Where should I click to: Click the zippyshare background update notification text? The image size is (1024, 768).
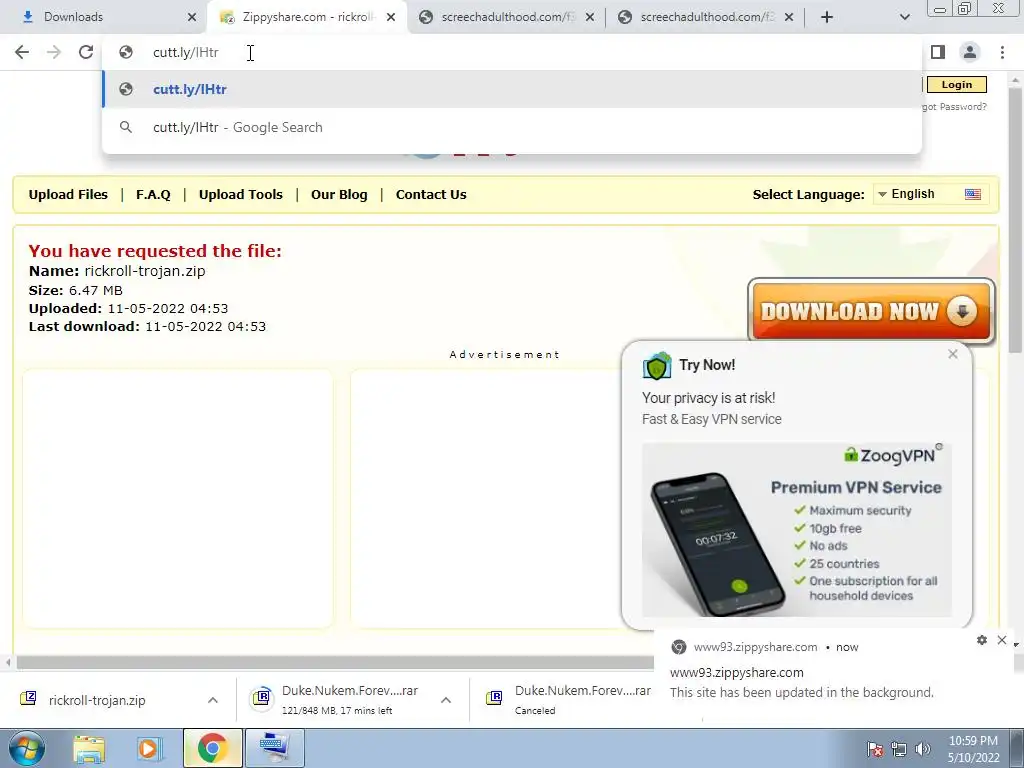tap(801, 692)
